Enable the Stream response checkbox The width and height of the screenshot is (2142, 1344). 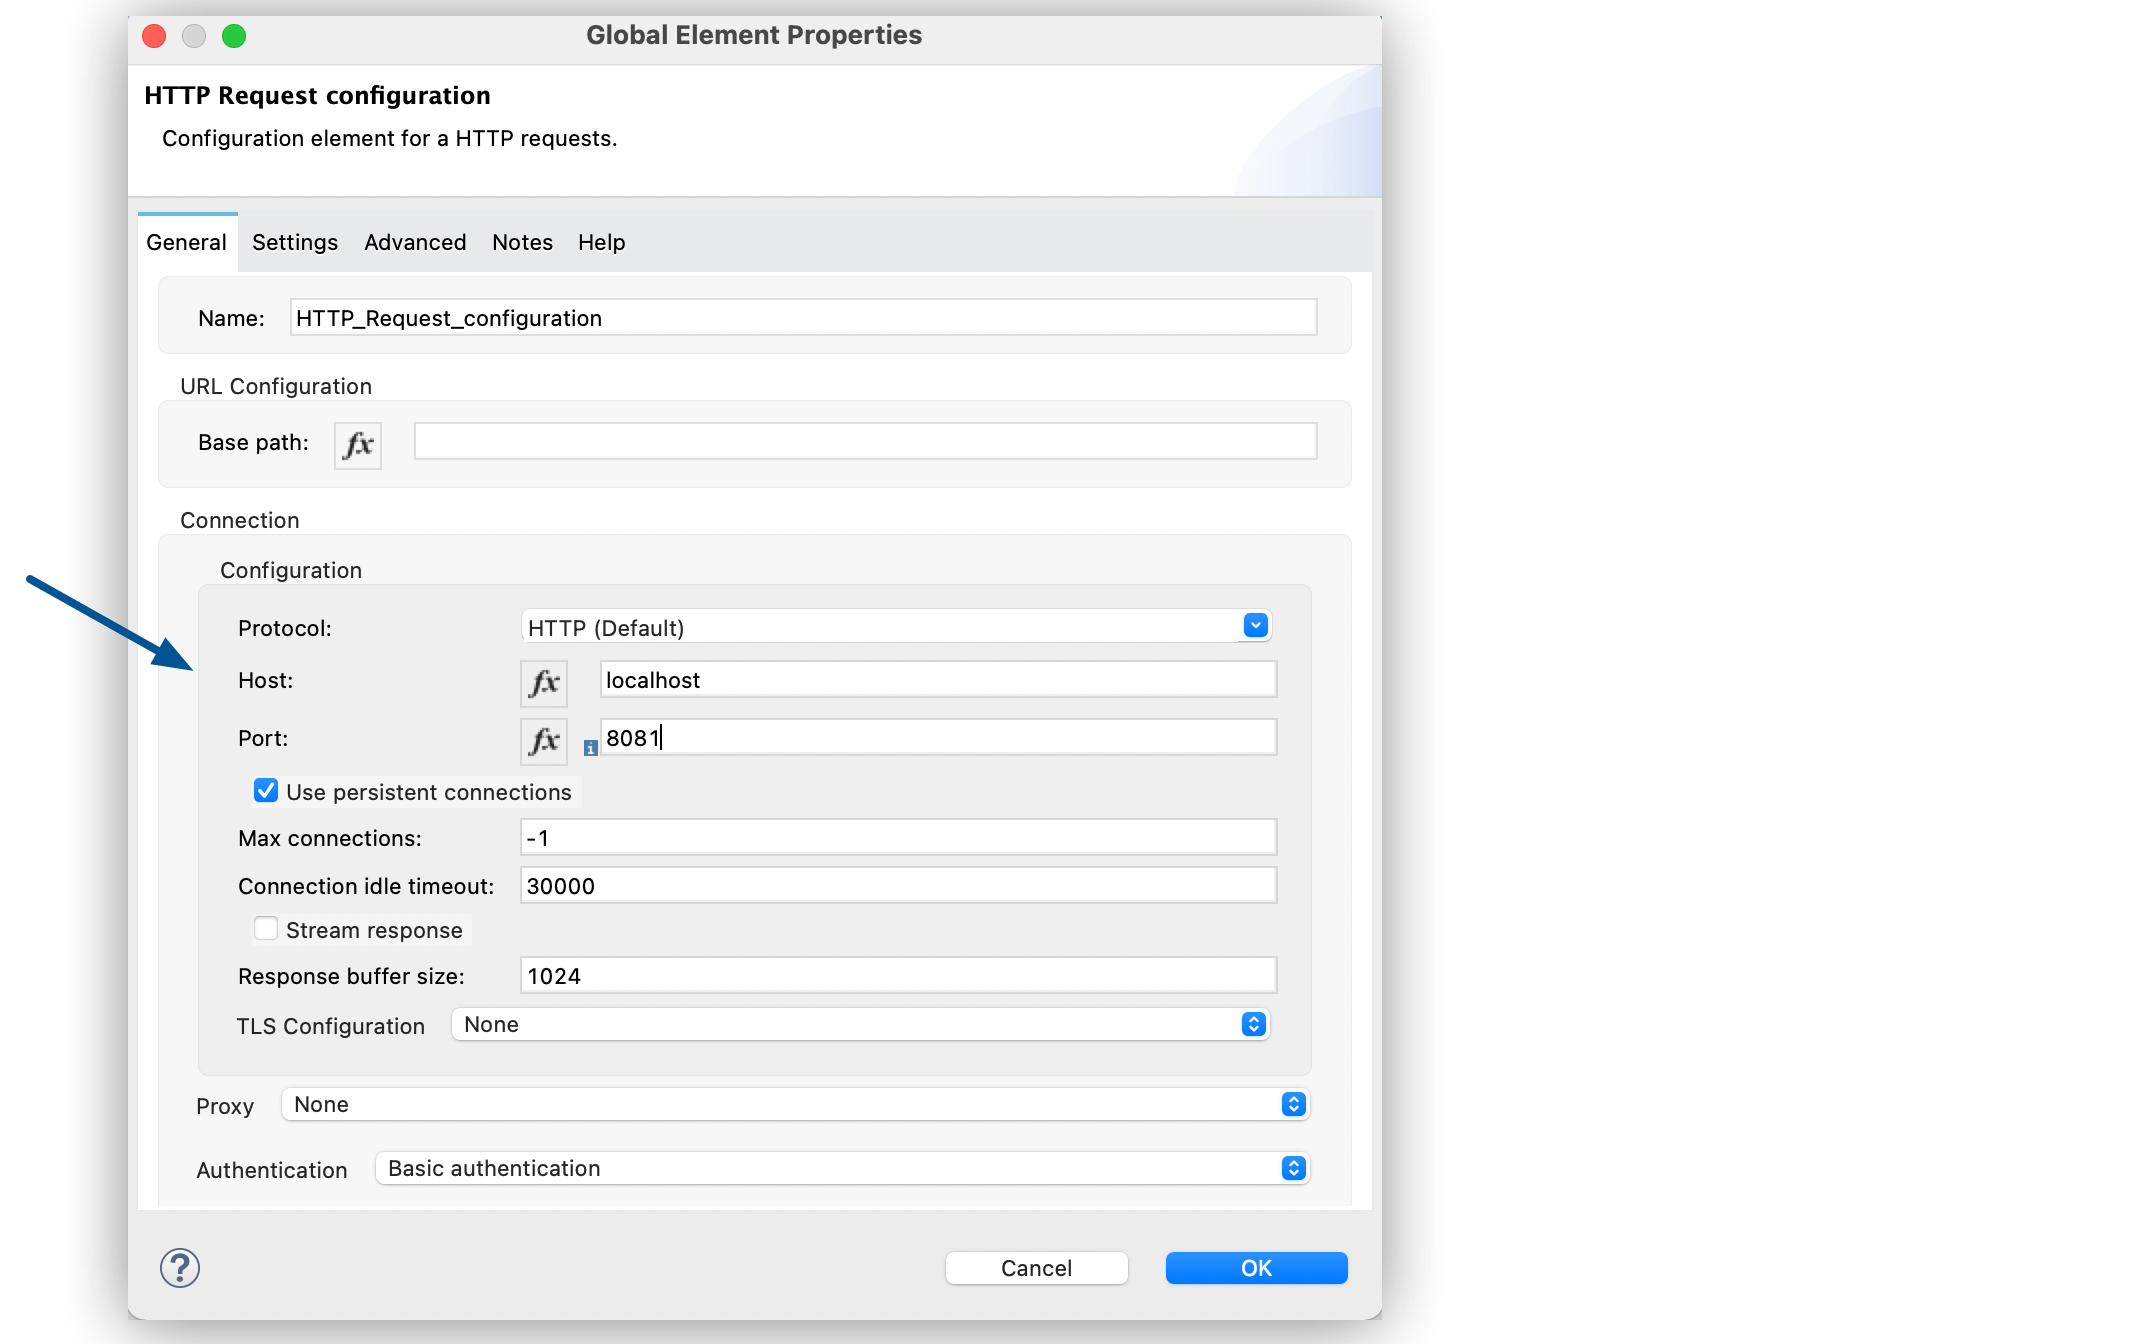tap(265, 928)
